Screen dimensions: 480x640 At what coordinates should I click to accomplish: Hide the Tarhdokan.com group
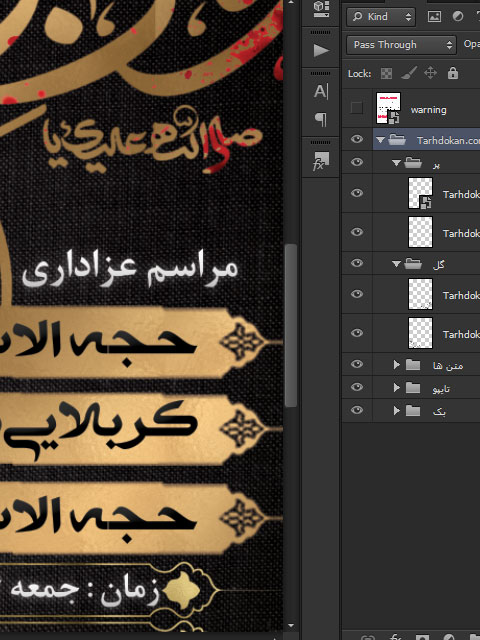click(x=356, y=140)
